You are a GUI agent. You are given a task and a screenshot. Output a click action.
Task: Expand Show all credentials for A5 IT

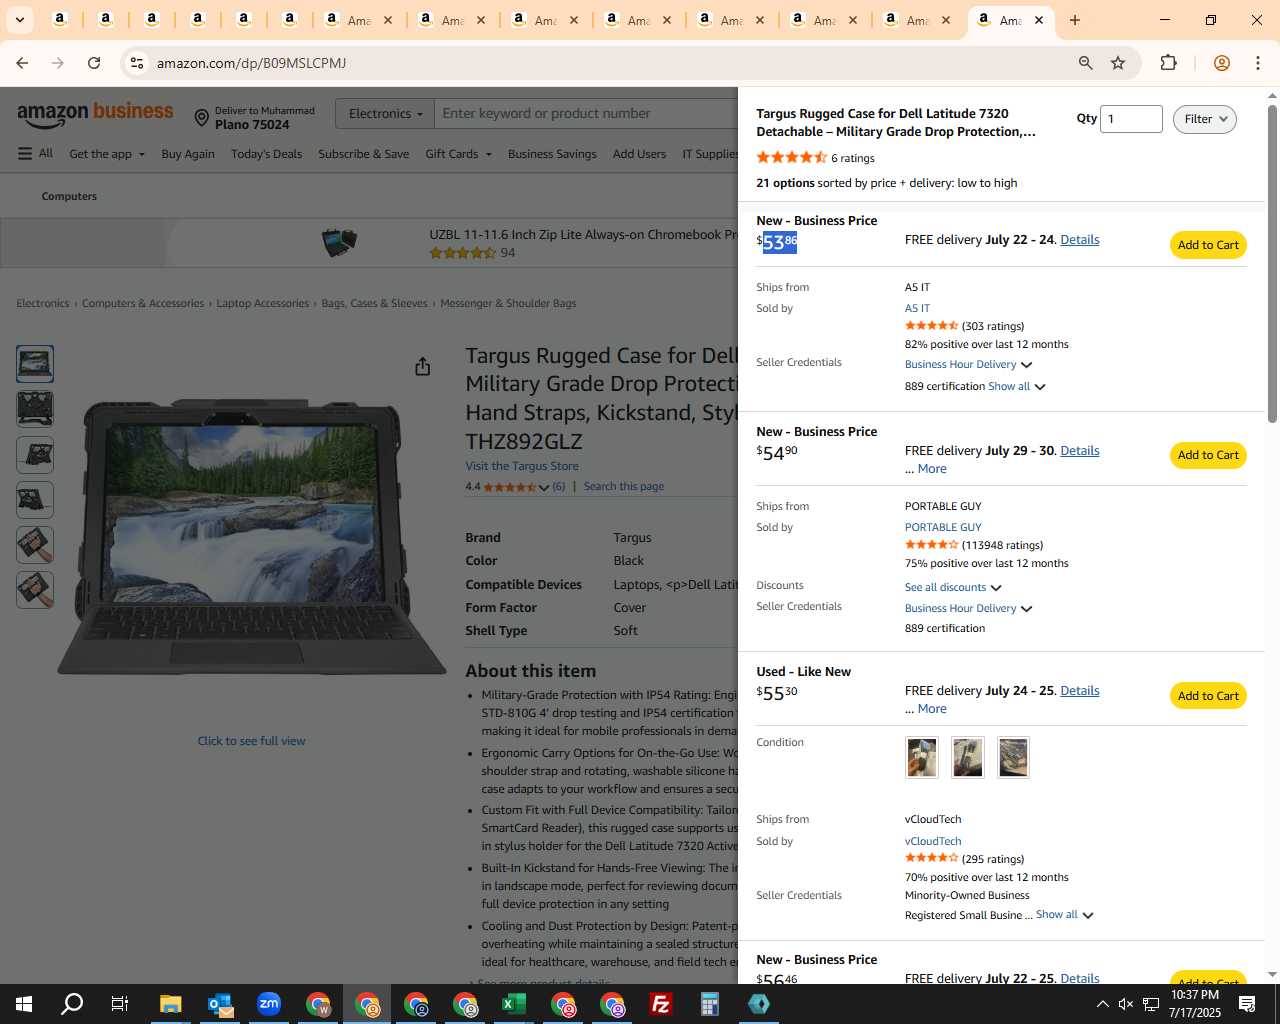tap(1016, 386)
